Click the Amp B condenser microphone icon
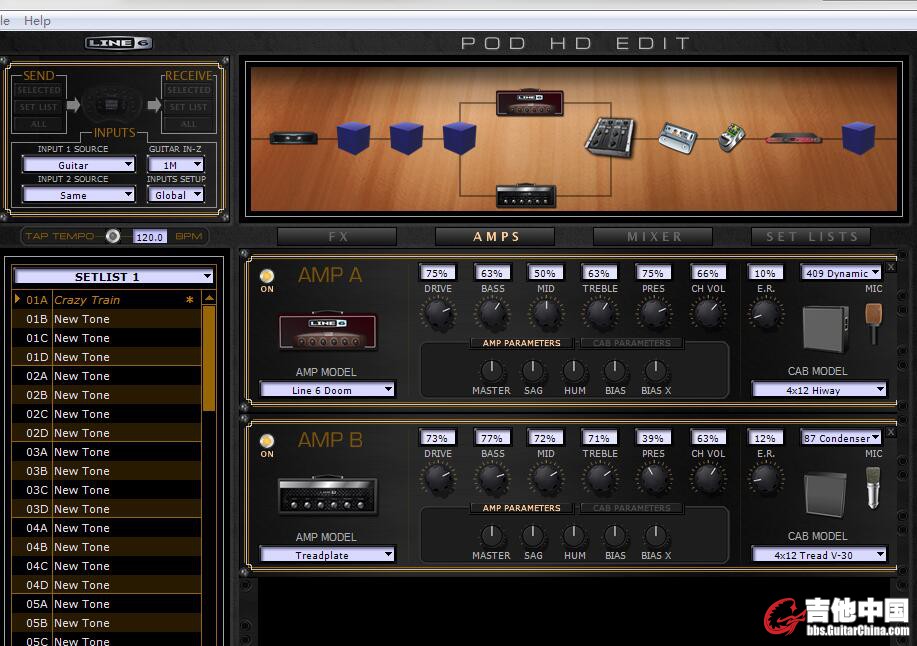917x646 pixels. click(x=873, y=488)
